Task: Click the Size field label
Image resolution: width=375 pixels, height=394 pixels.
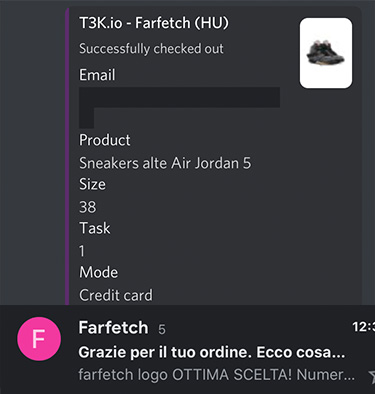Action: (x=92, y=184)
